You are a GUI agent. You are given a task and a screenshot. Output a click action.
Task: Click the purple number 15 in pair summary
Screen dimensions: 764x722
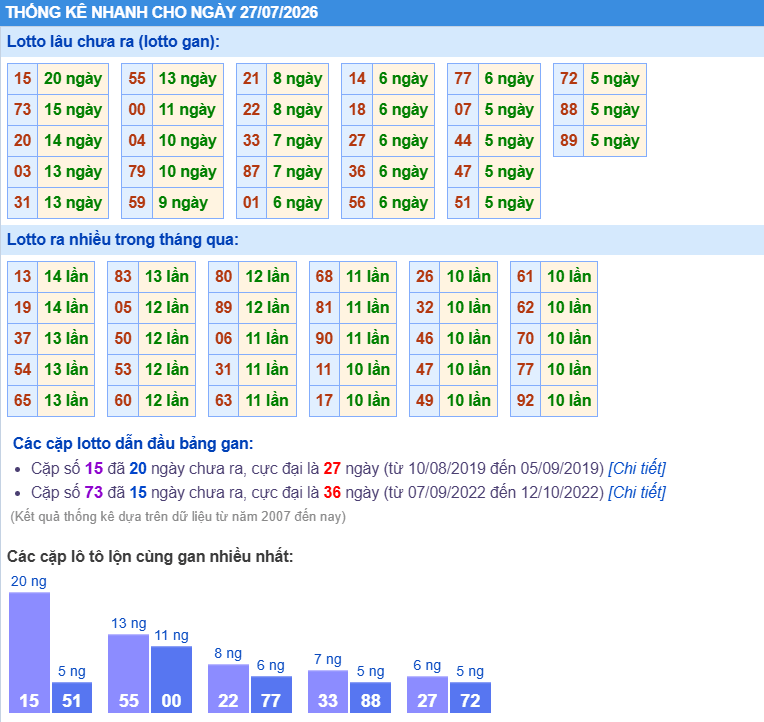[94, 468]
